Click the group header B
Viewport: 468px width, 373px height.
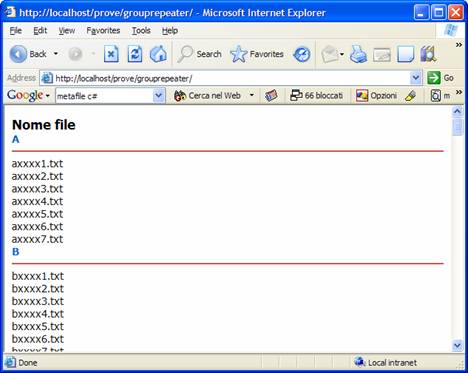(x=16, y=252)
